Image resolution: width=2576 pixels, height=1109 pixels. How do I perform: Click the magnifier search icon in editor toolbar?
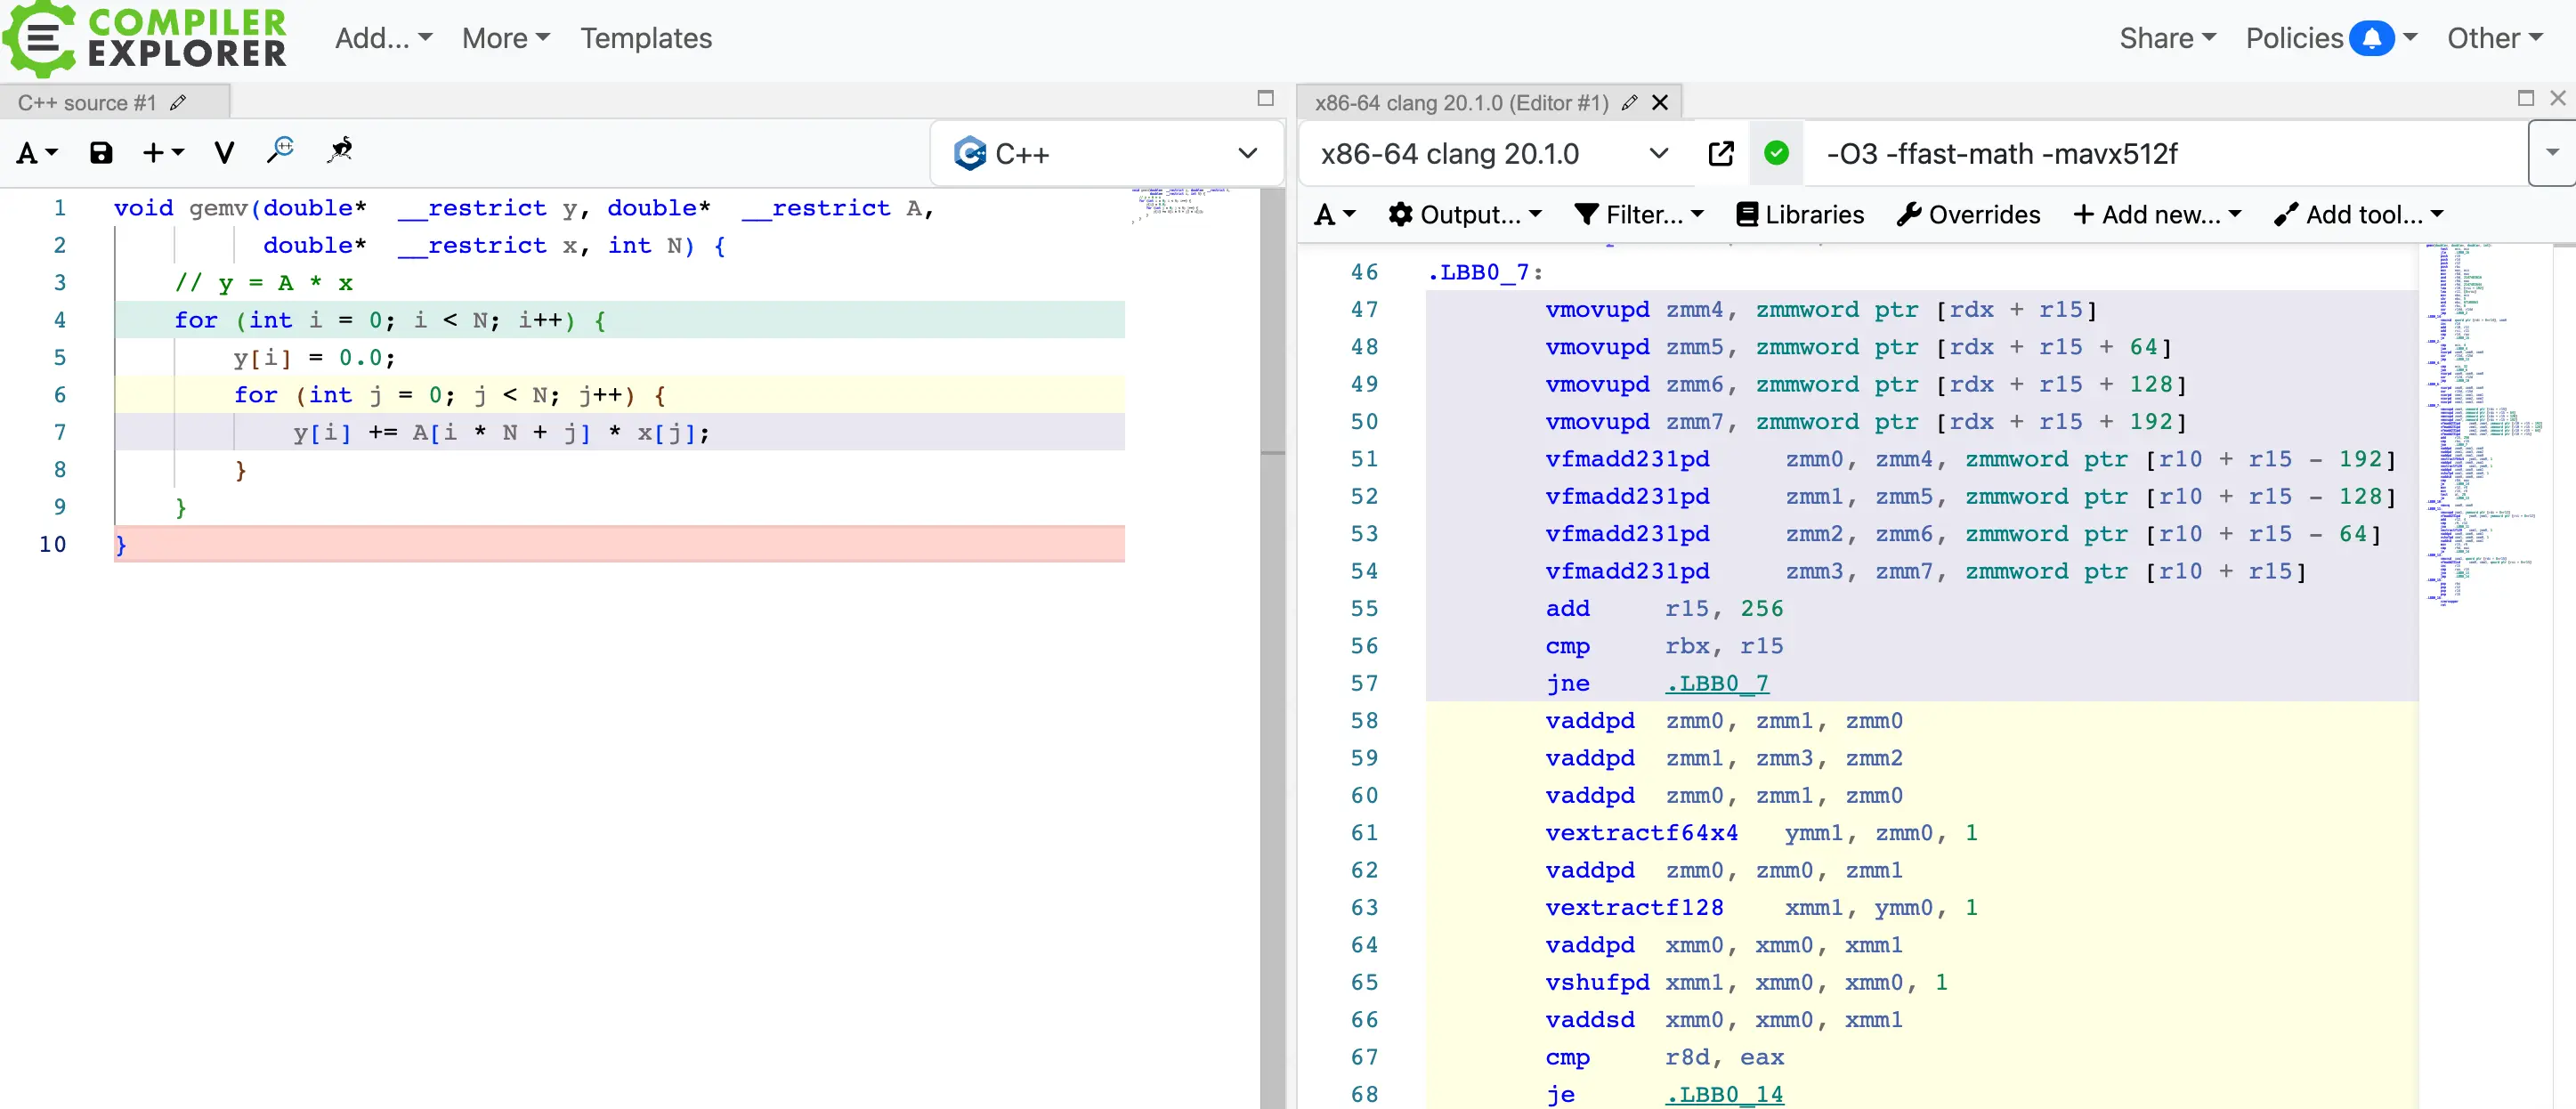280,151
